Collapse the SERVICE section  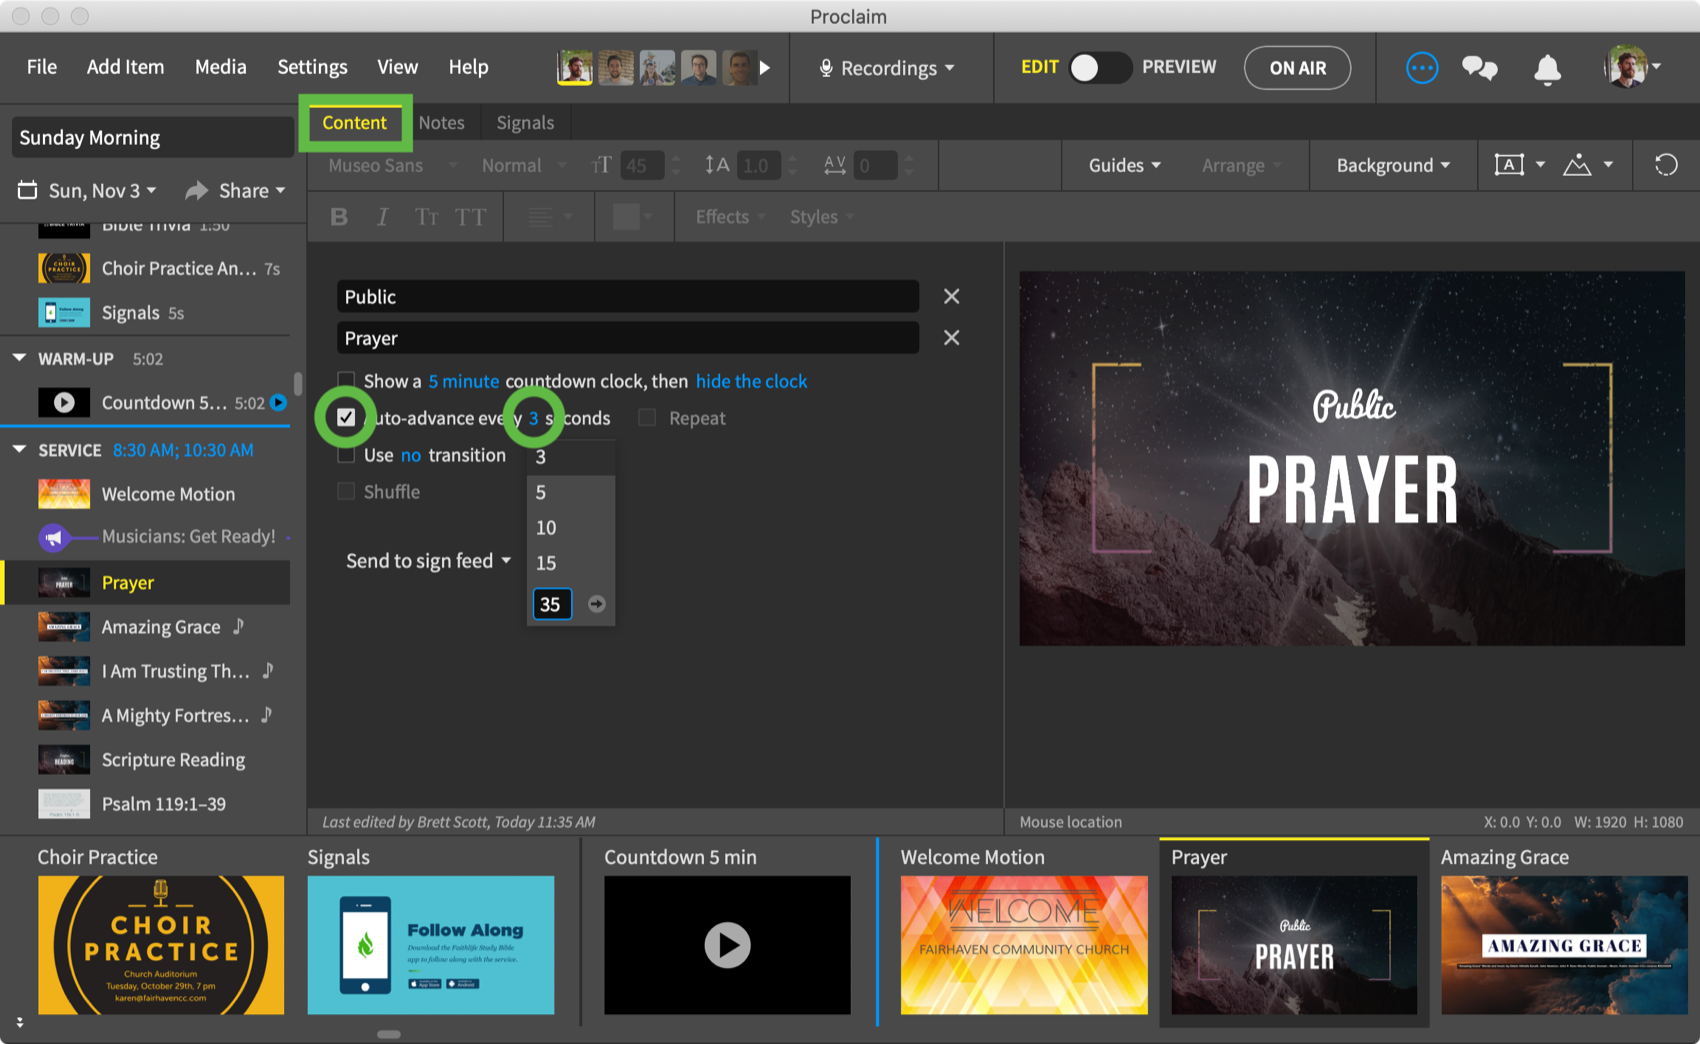point(19,450)
